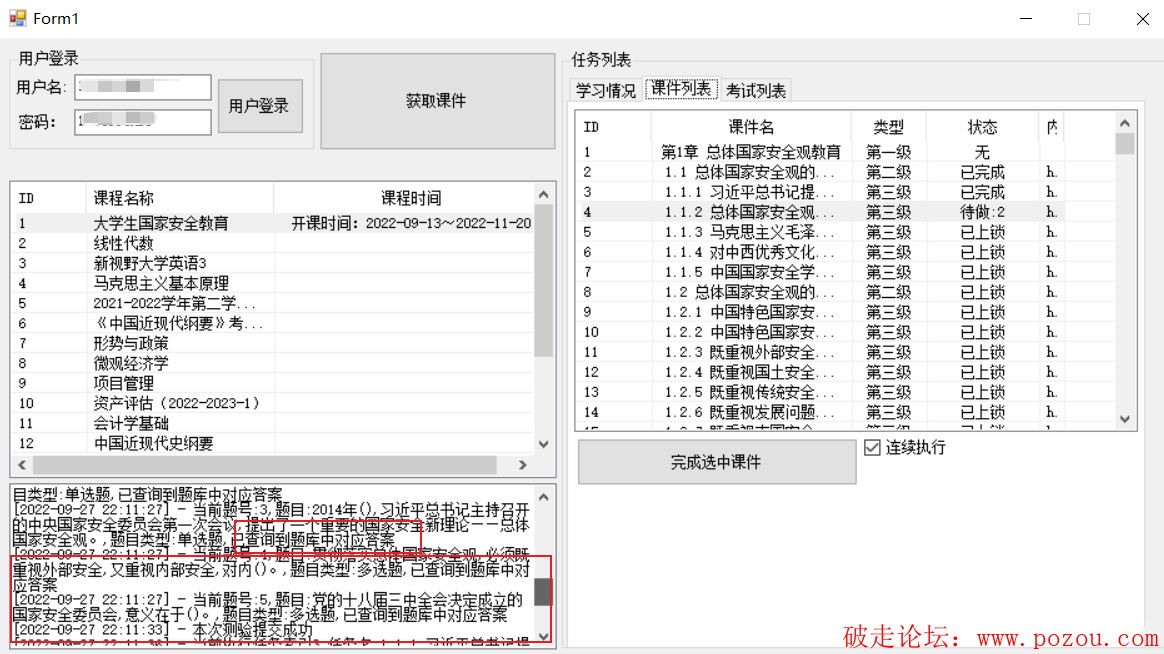Select course row 会计学基础
Image resolution: width=1164 pixels, height=654 pixels.
[274, 423]
